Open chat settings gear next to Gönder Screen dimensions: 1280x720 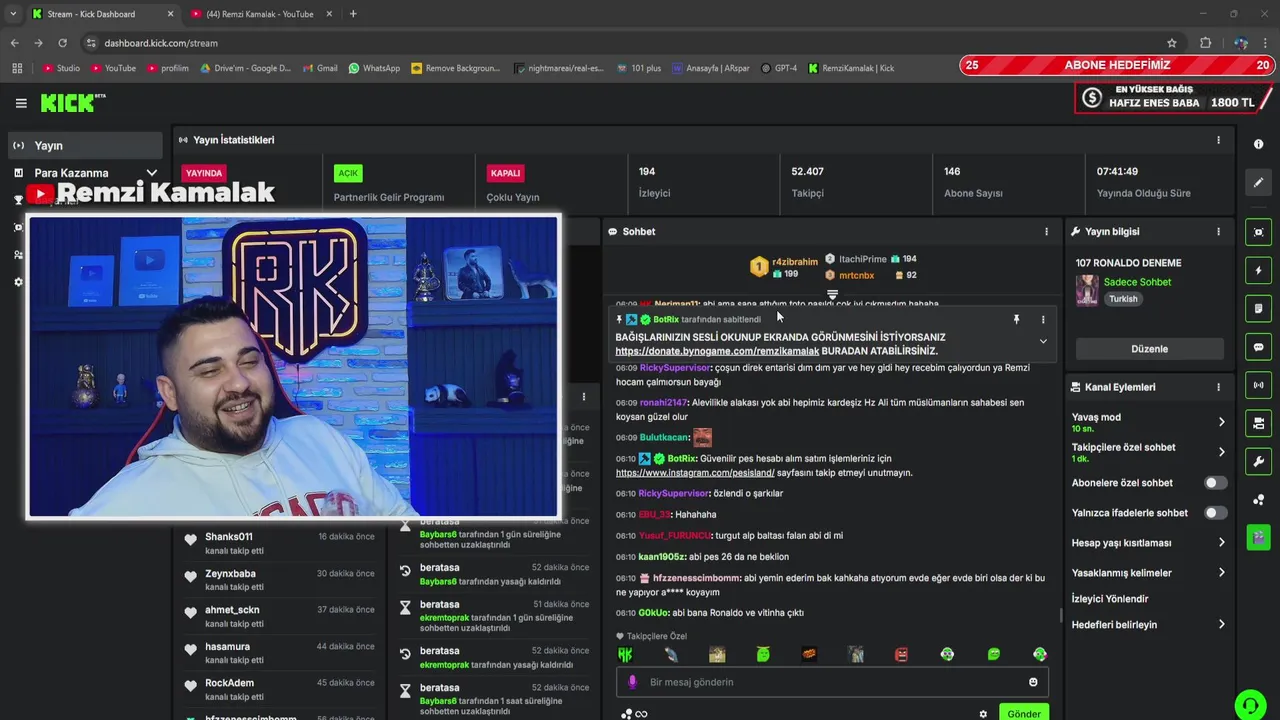[983, 714]
